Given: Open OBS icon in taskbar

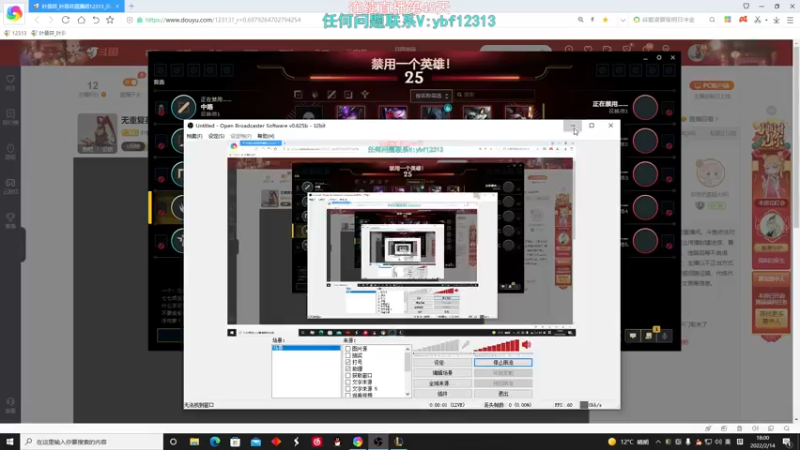Looking at the screenshot, I should tap(378, 442).
